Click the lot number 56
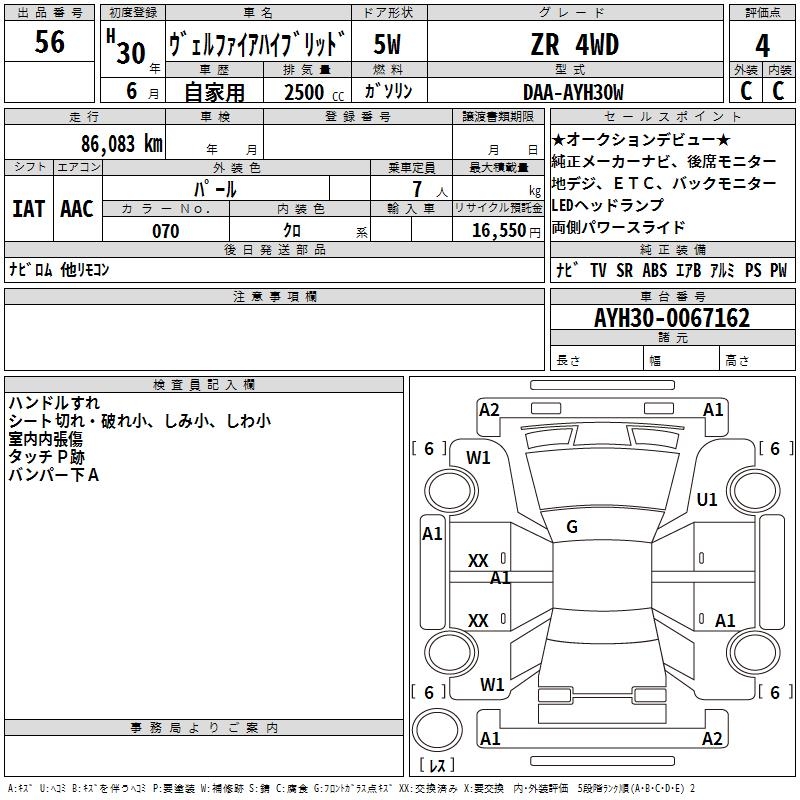 49,42
